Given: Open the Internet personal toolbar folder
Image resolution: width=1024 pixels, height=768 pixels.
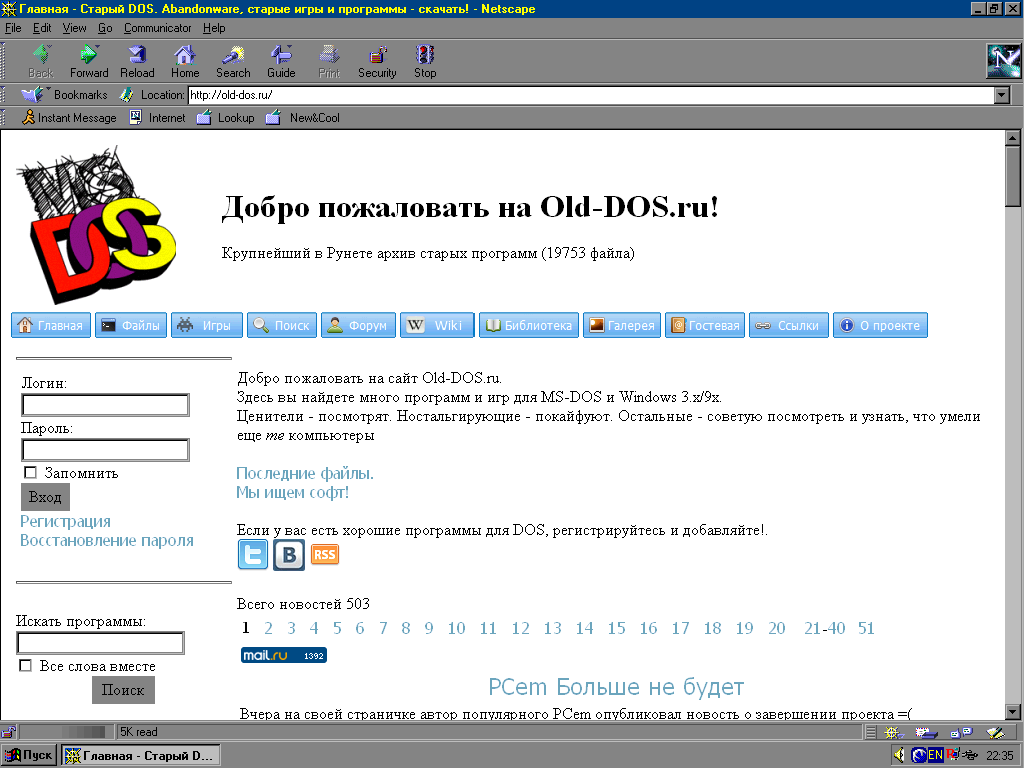Looking at the screenshot, I should coord(157,118).
